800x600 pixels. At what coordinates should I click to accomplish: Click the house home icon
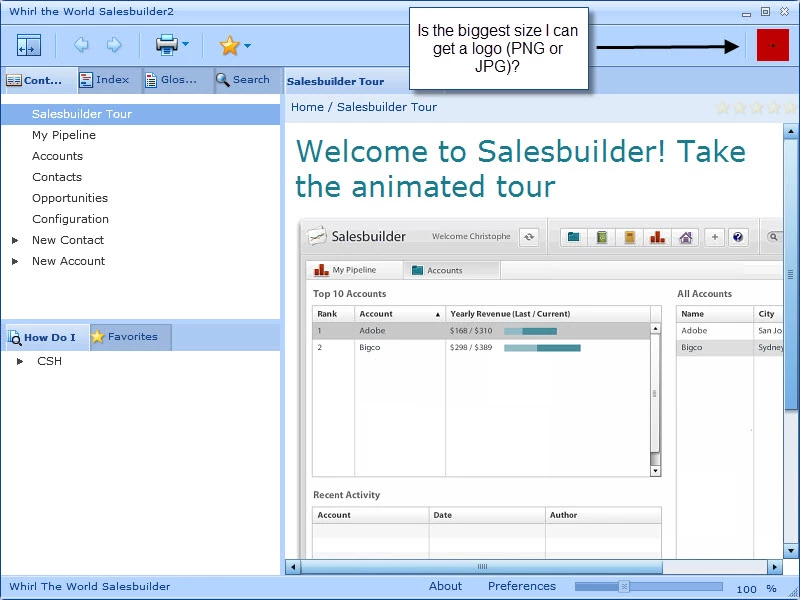[x=685, y=237]
